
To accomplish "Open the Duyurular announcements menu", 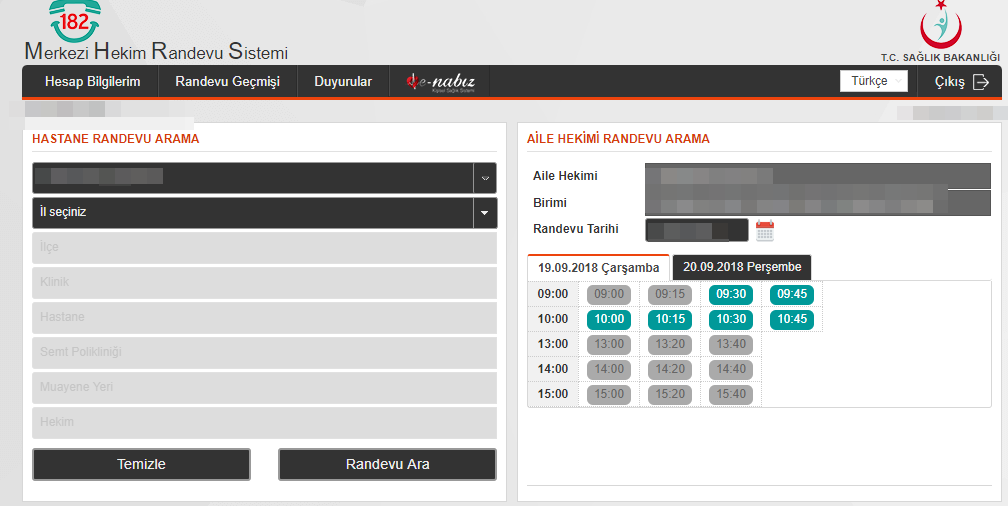I will (x=343, y=82).
